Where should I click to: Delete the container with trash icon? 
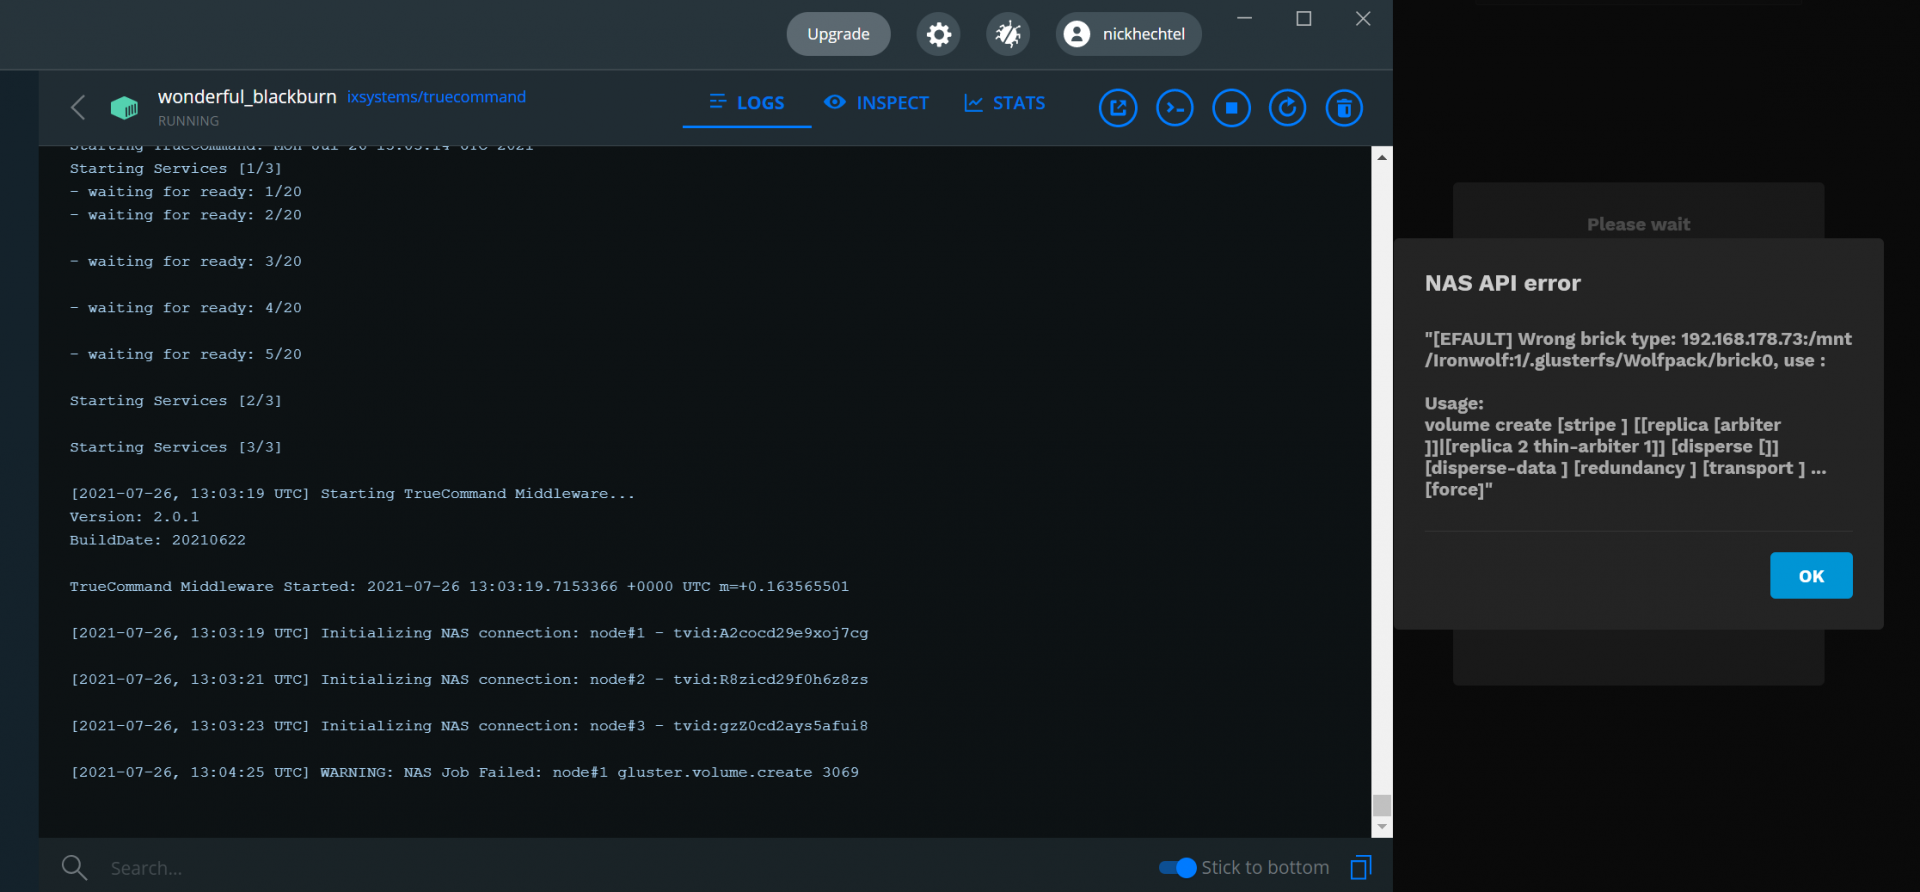pos(1344,108)
